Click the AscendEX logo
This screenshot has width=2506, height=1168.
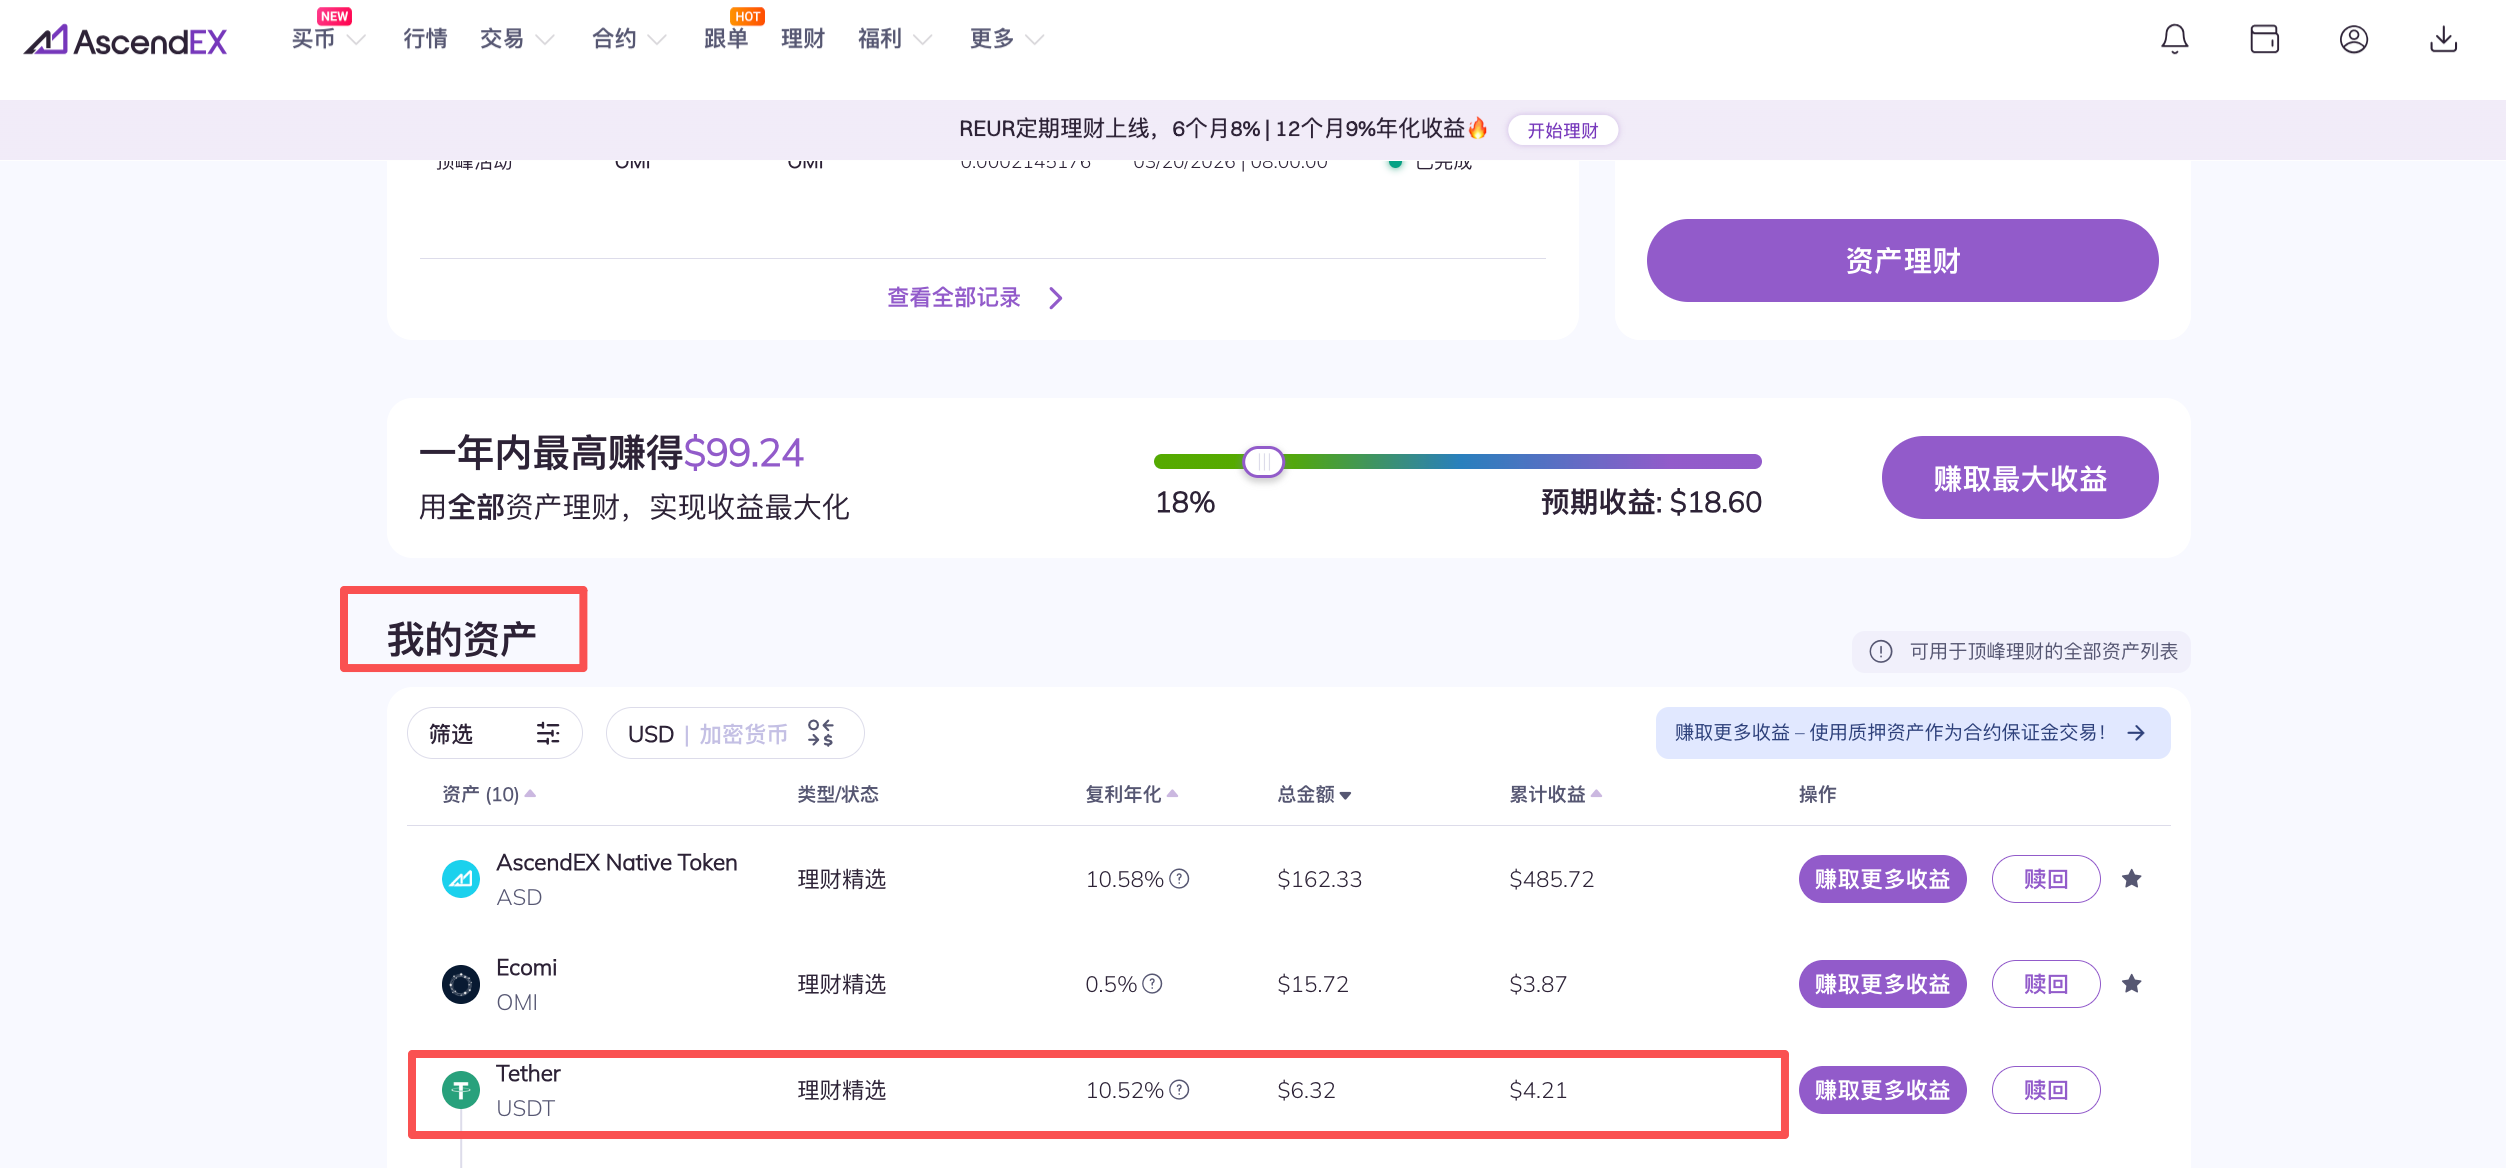pyautogui.click(x=126, y=40)
